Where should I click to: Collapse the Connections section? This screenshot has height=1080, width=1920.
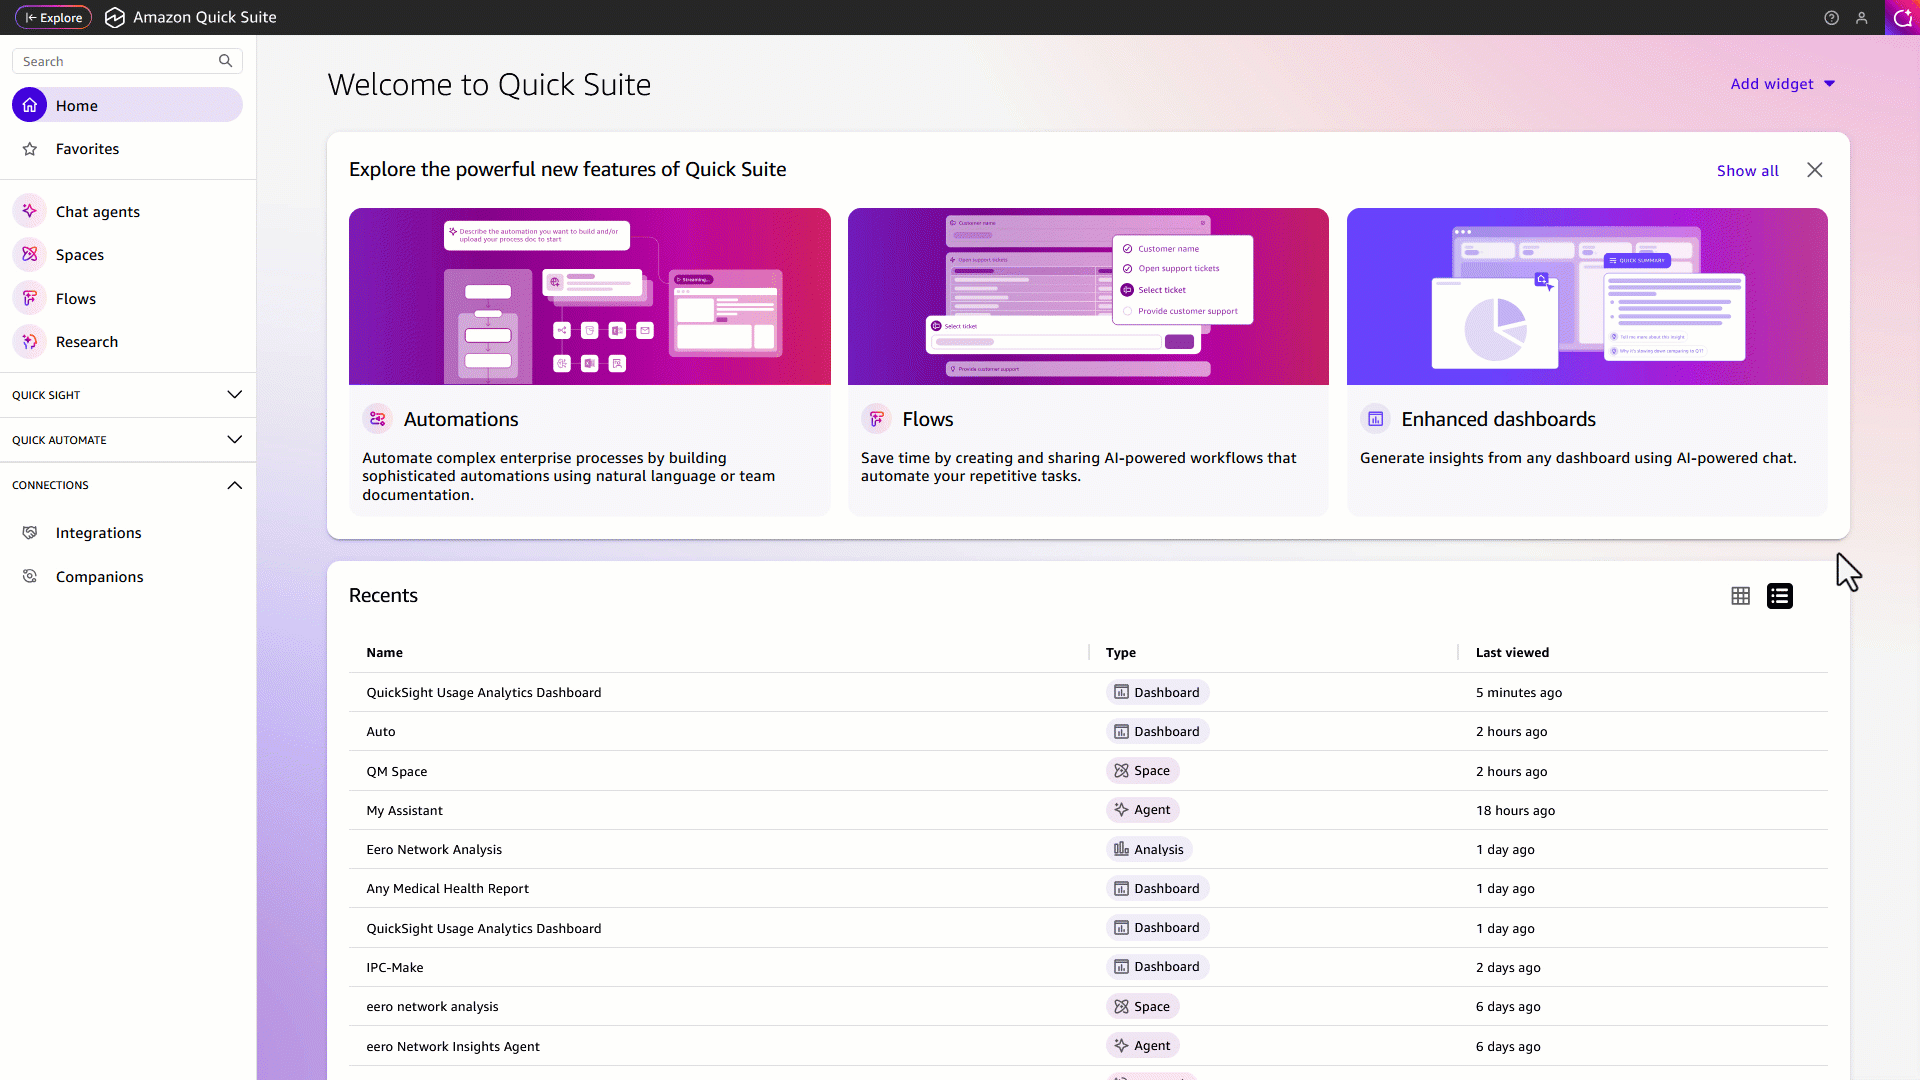tap(234, 485)
